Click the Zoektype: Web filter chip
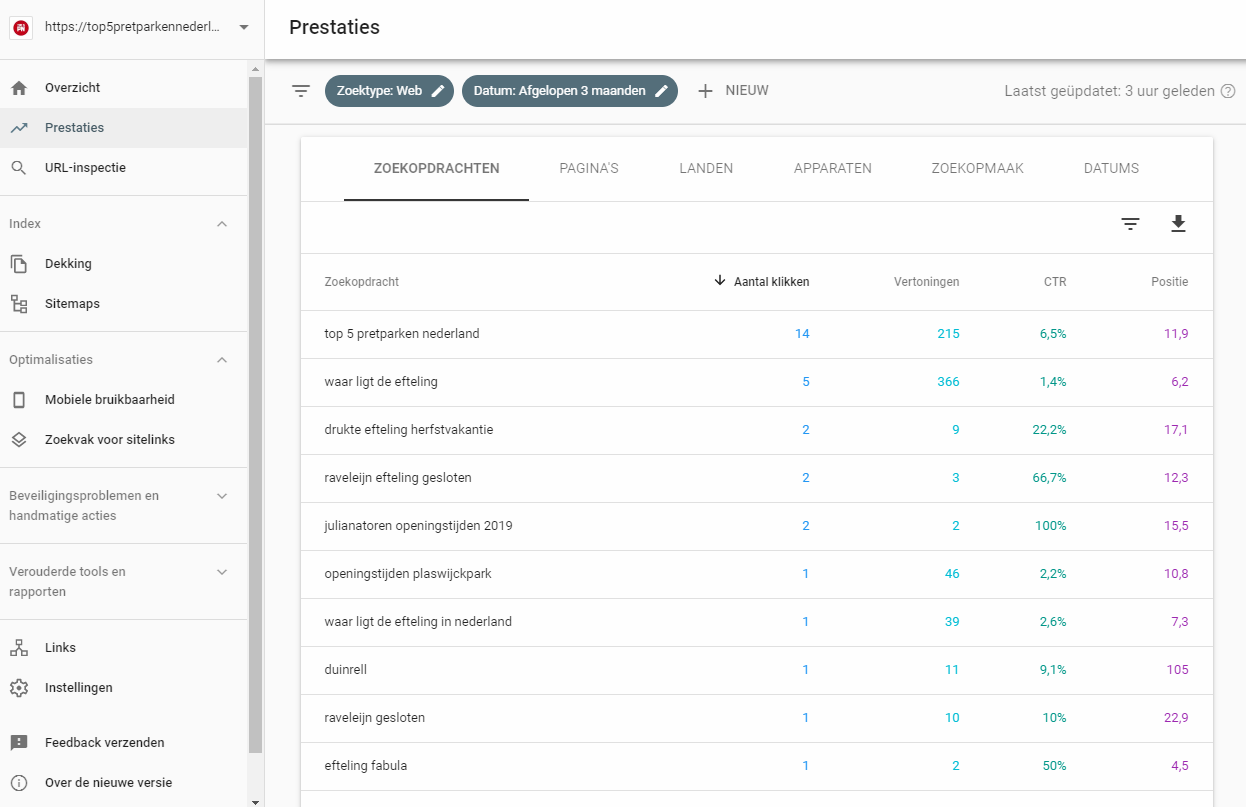The image size is (1246, 807). pos(389,91)
